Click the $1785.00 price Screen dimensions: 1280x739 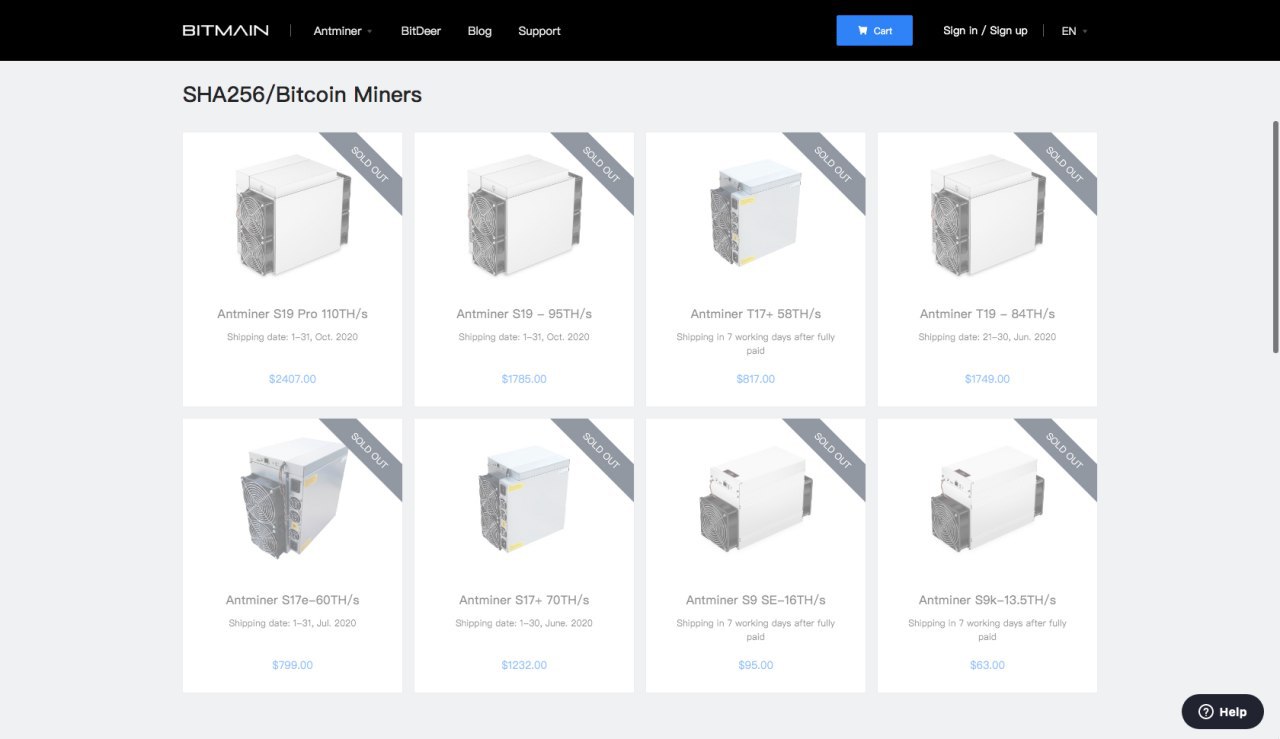(524, 379)
